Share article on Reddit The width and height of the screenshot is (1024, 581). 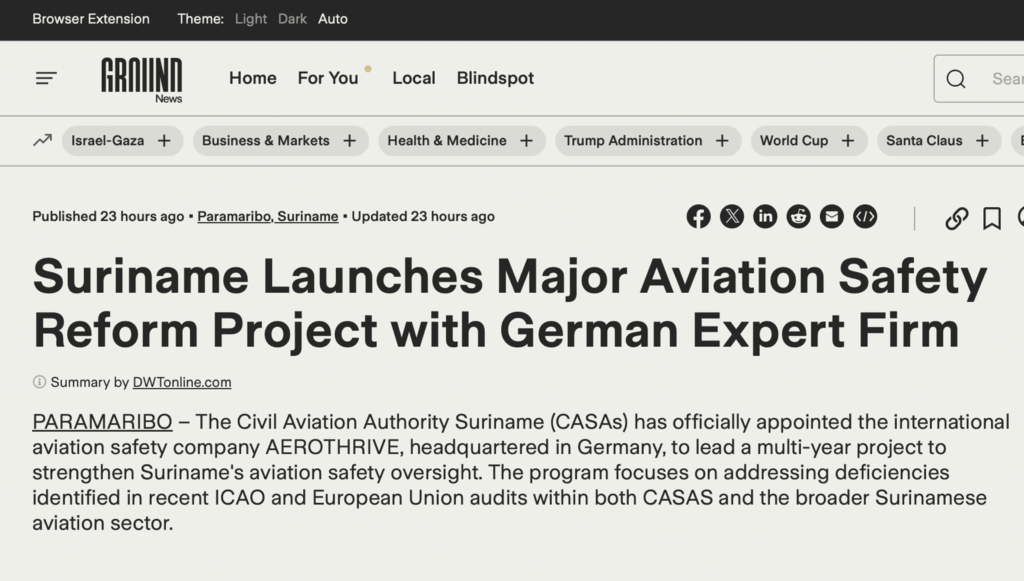798,217
